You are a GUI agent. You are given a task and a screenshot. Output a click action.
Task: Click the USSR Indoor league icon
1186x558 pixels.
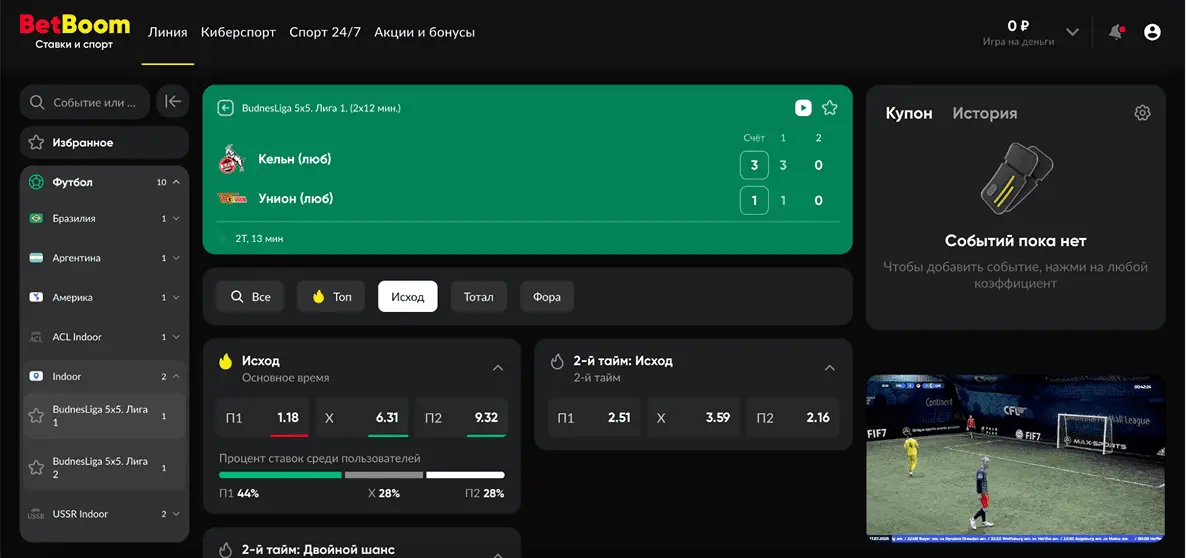(36, 514)
